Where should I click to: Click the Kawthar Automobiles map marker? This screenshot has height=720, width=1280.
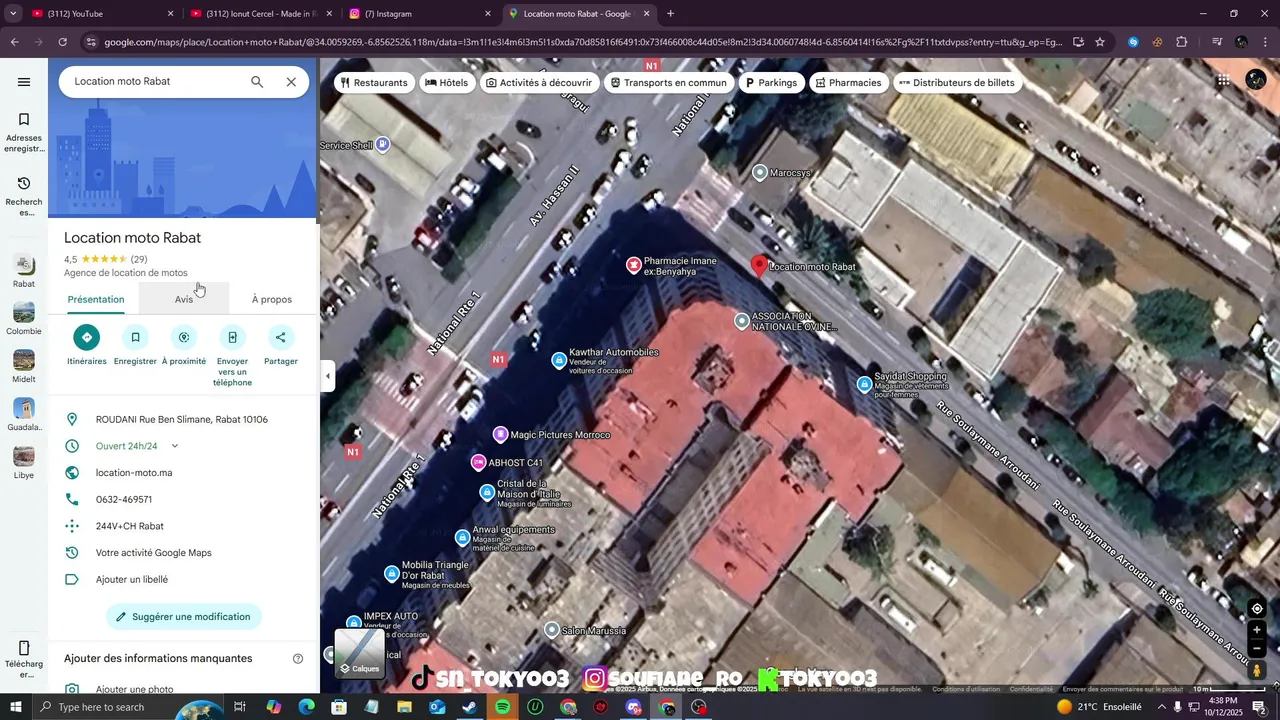pyautogui.click(x=559, y=360)
